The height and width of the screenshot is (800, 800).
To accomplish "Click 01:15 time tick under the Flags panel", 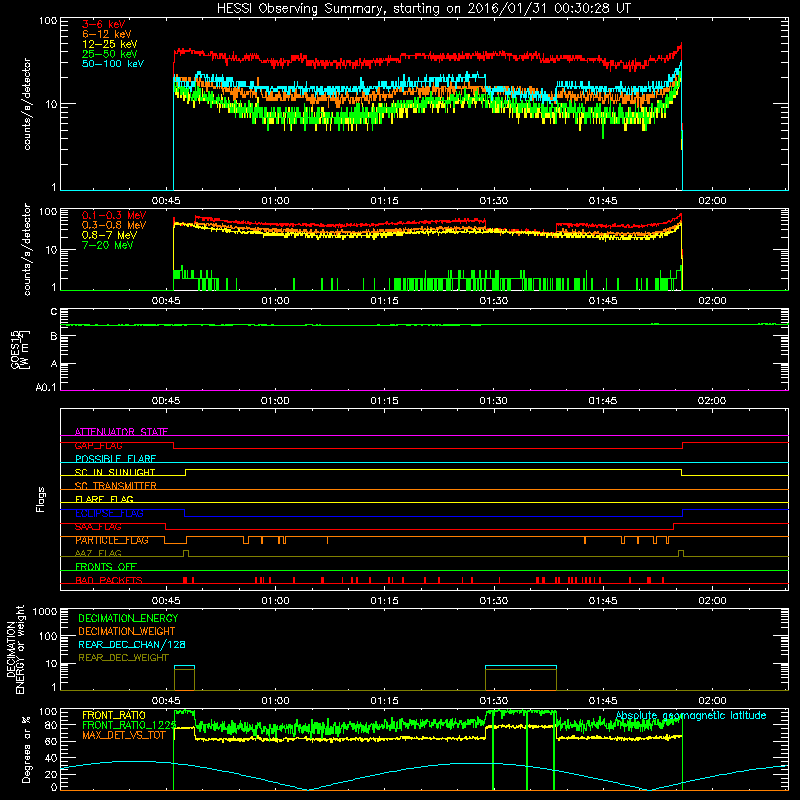I will (x=384, y=601).
